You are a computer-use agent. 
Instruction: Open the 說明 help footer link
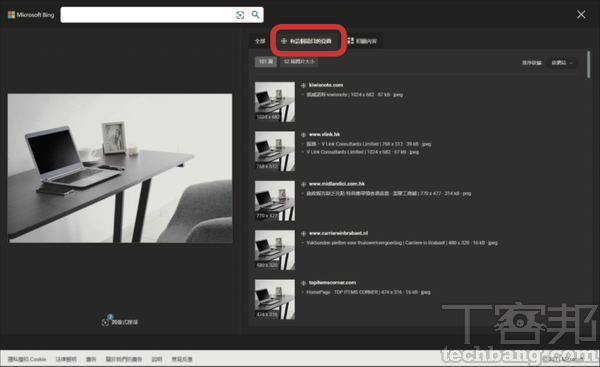pyautogui.click(x=157, y=359)
